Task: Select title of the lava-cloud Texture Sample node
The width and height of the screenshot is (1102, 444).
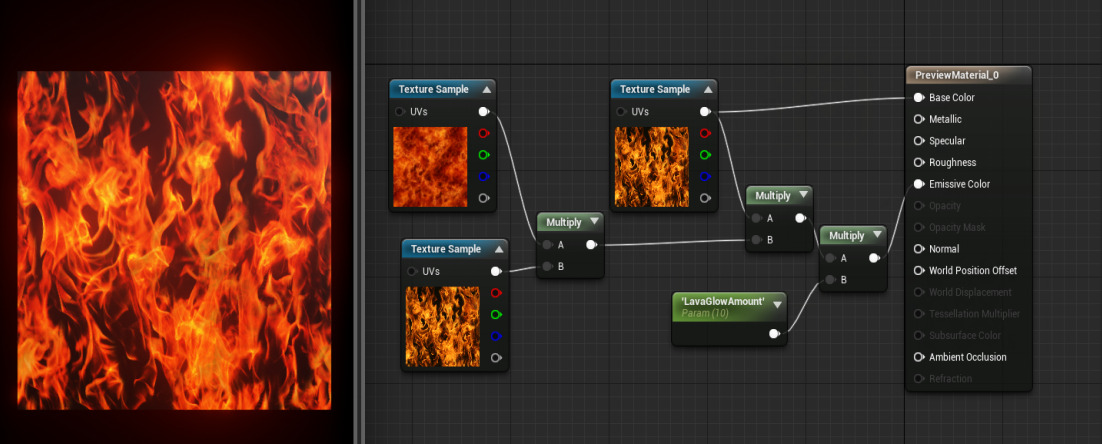Action: pos(434,89)
